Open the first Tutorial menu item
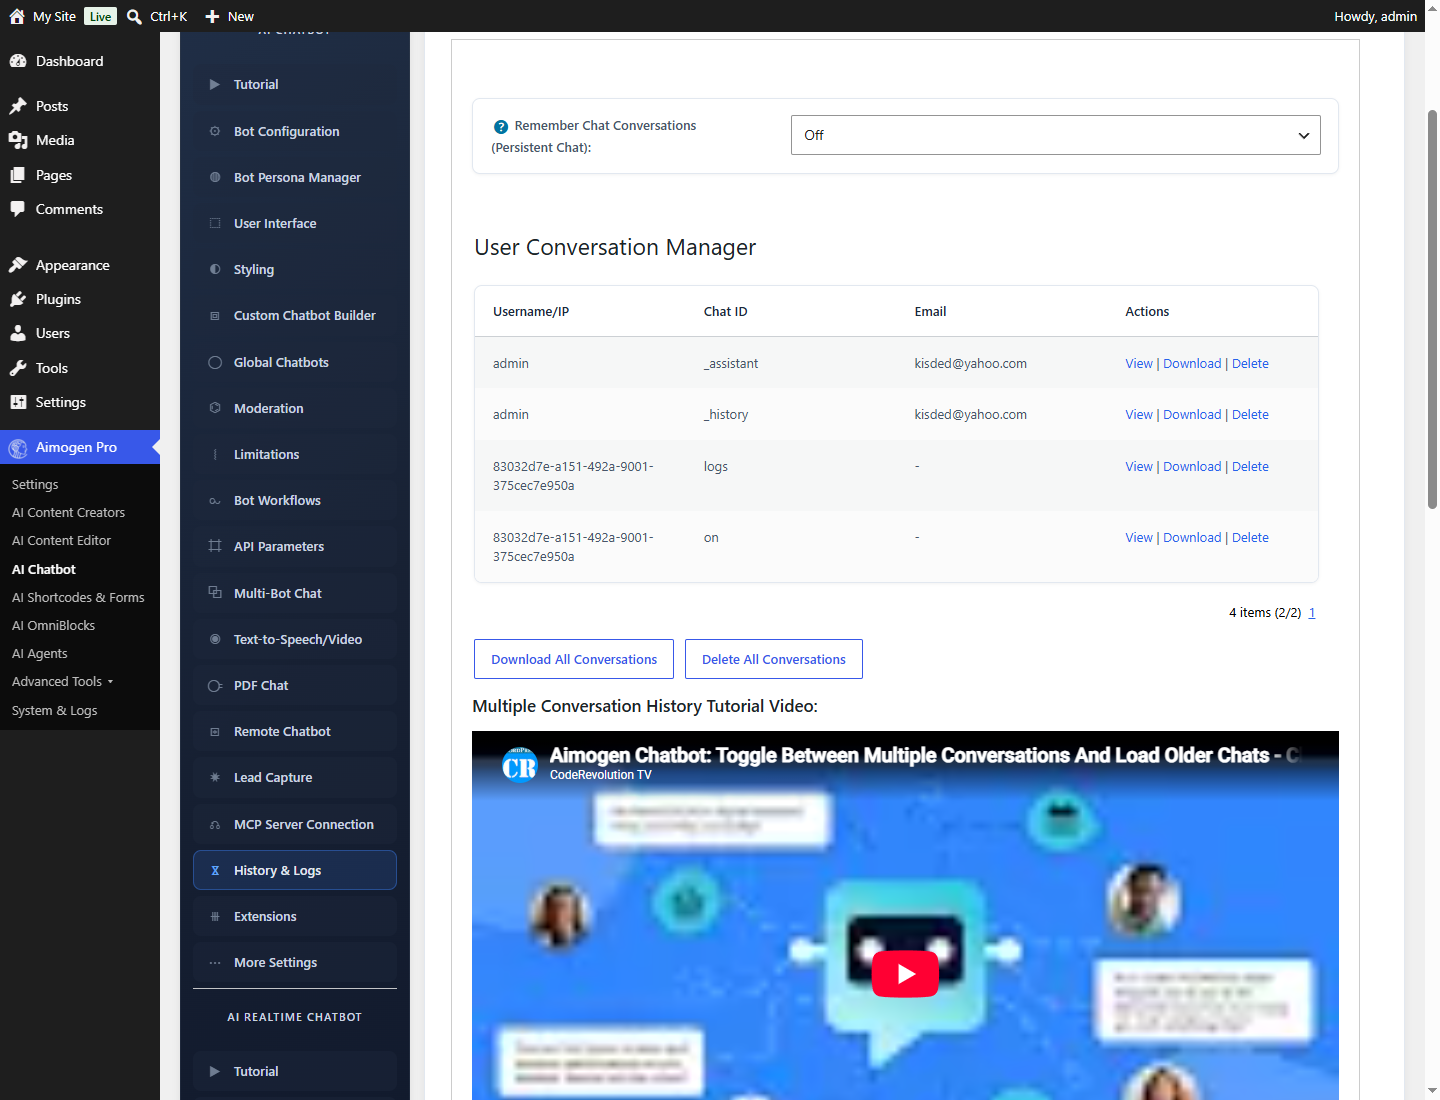 (295, 85)
